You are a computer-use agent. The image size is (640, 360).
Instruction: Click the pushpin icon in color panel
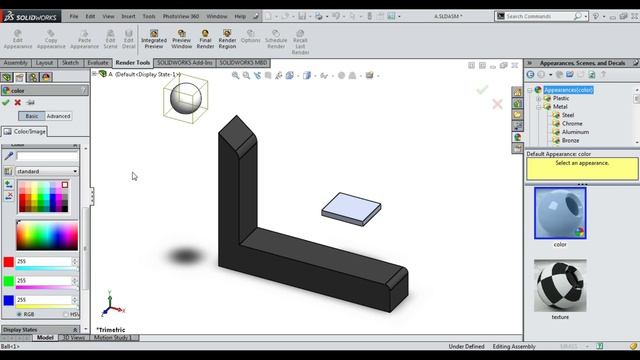click(x=30, y=102)
